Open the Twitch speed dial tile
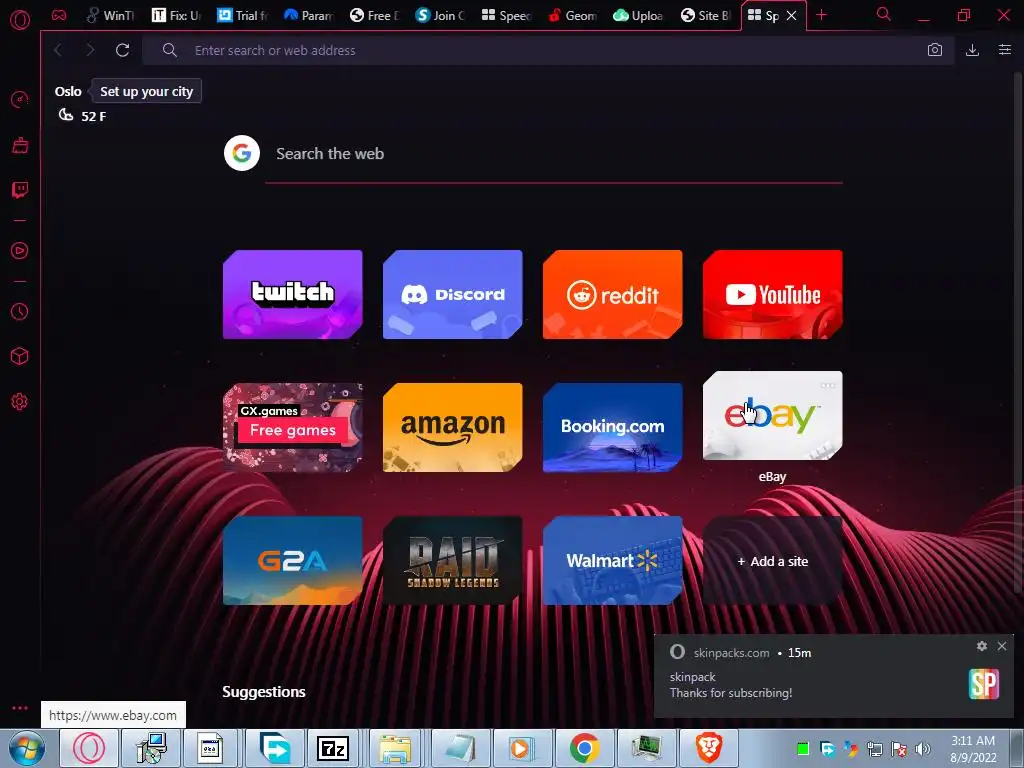The image size is (1024, 768). click(x=293, y=295)
